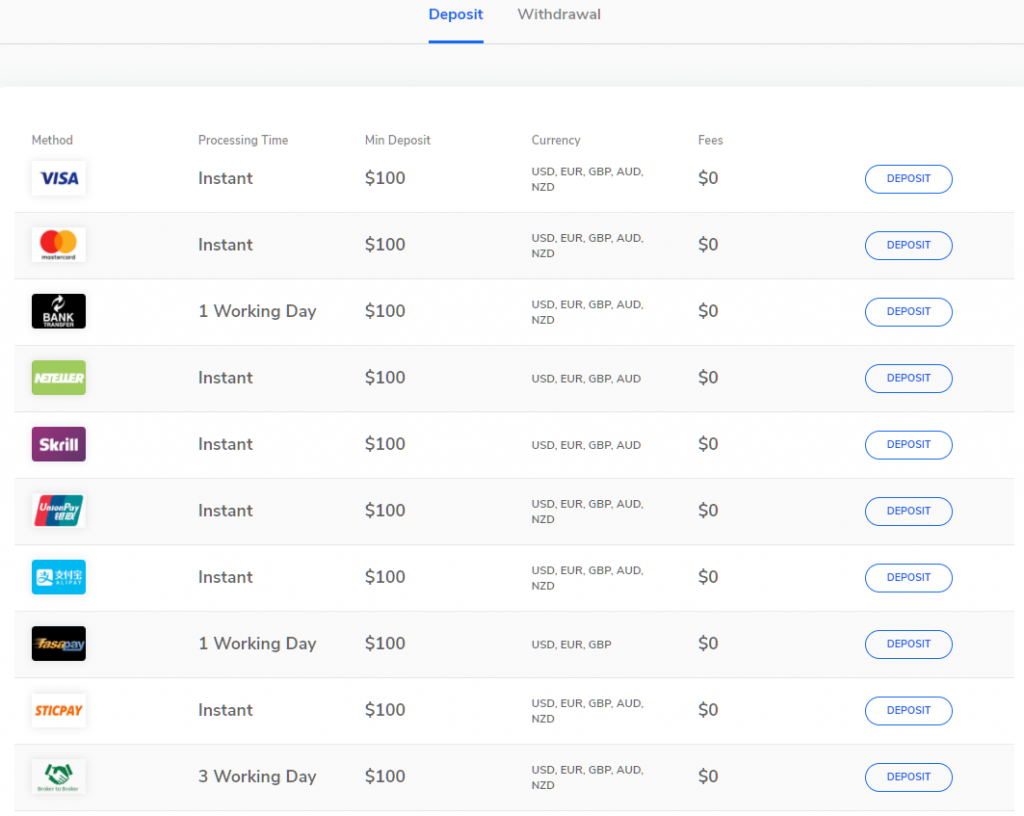The image size is (1024, 816).
Task: Click the Currency column header
Action: [556, 140]
